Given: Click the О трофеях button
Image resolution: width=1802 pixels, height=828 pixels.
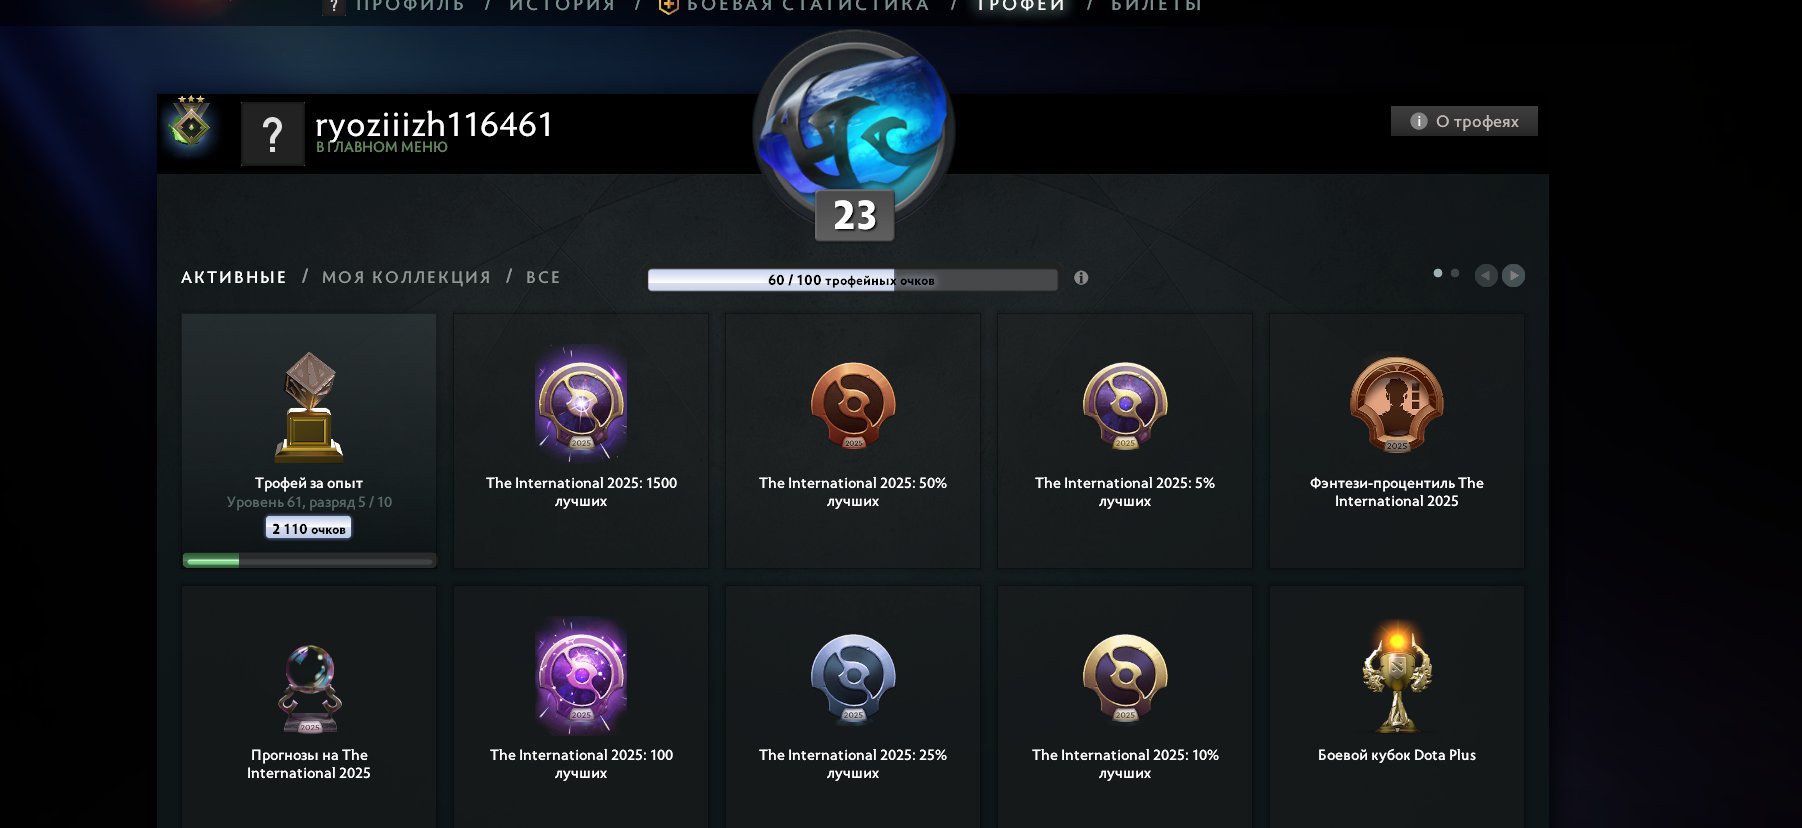Looking at the screenshot, I should (x=1464, y=121).
